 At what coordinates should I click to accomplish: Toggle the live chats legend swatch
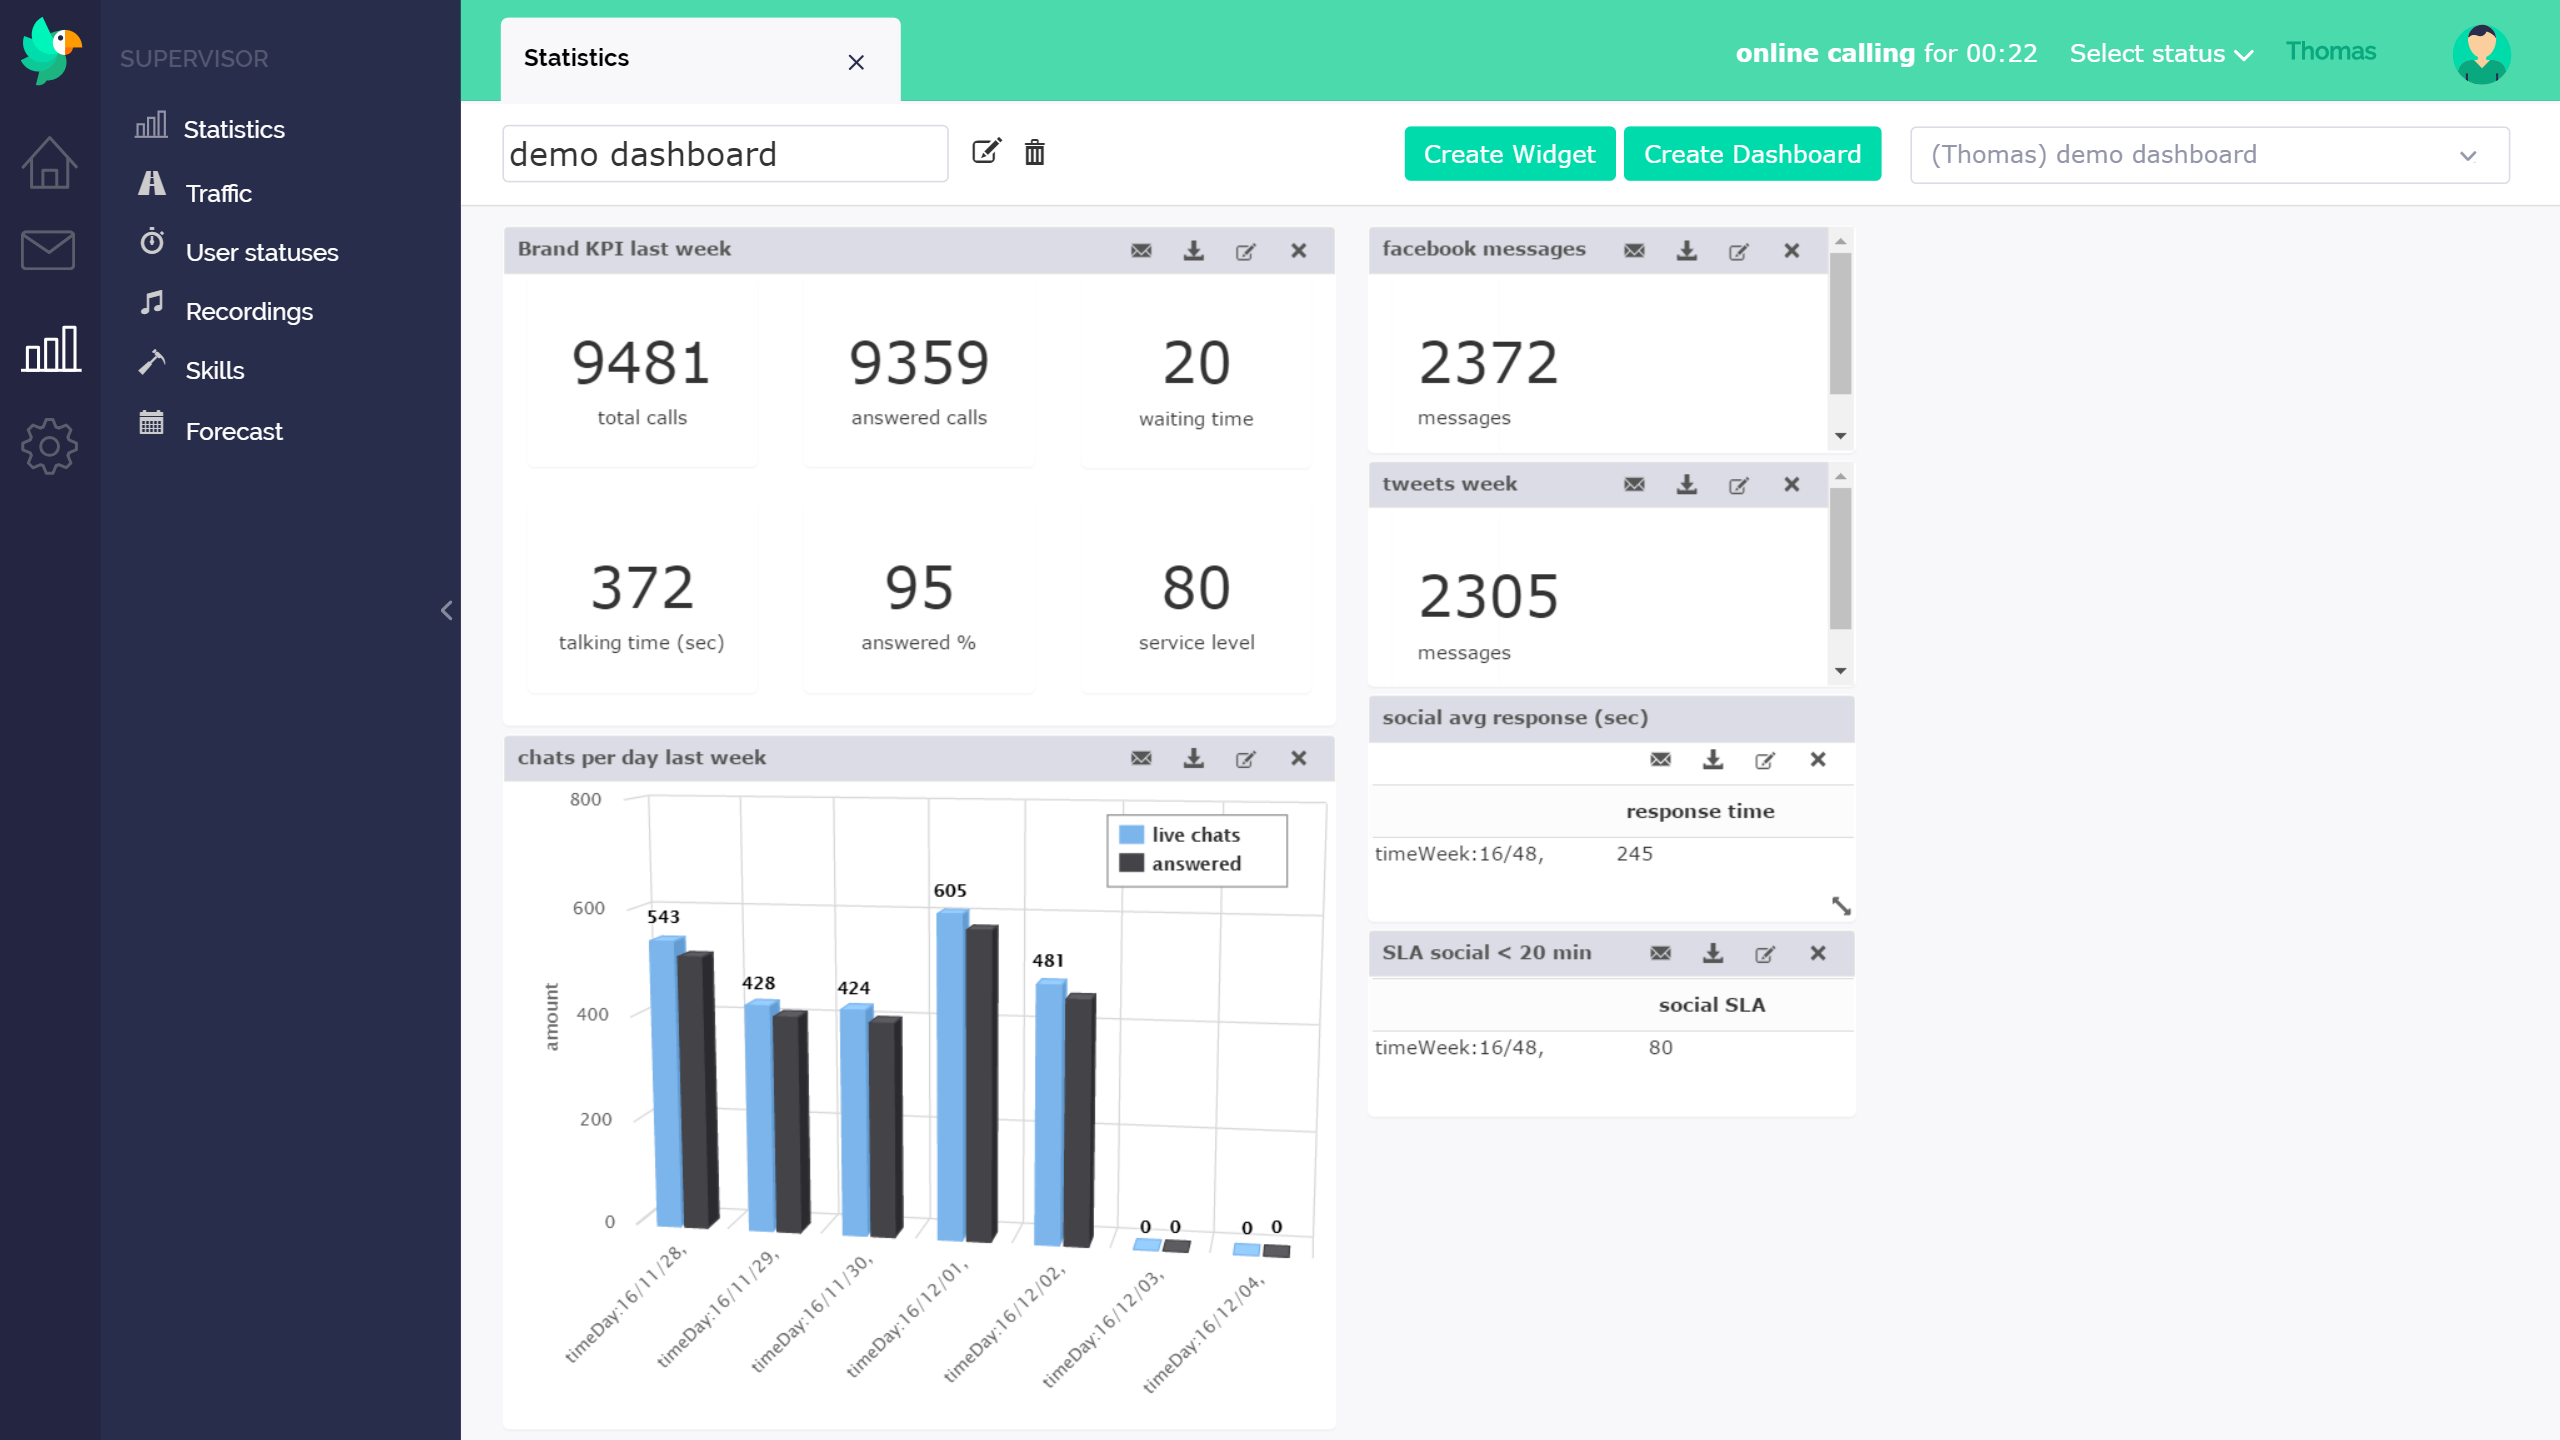1131,835
